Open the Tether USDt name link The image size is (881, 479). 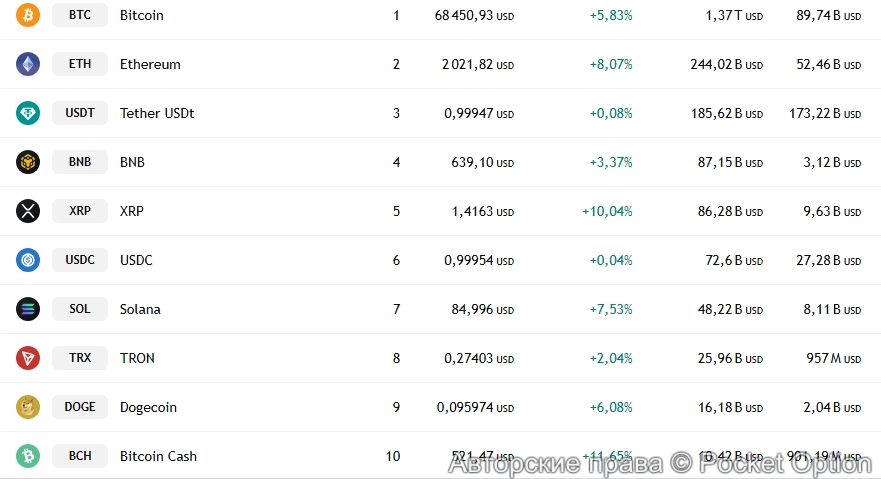[x=157, y=113]
